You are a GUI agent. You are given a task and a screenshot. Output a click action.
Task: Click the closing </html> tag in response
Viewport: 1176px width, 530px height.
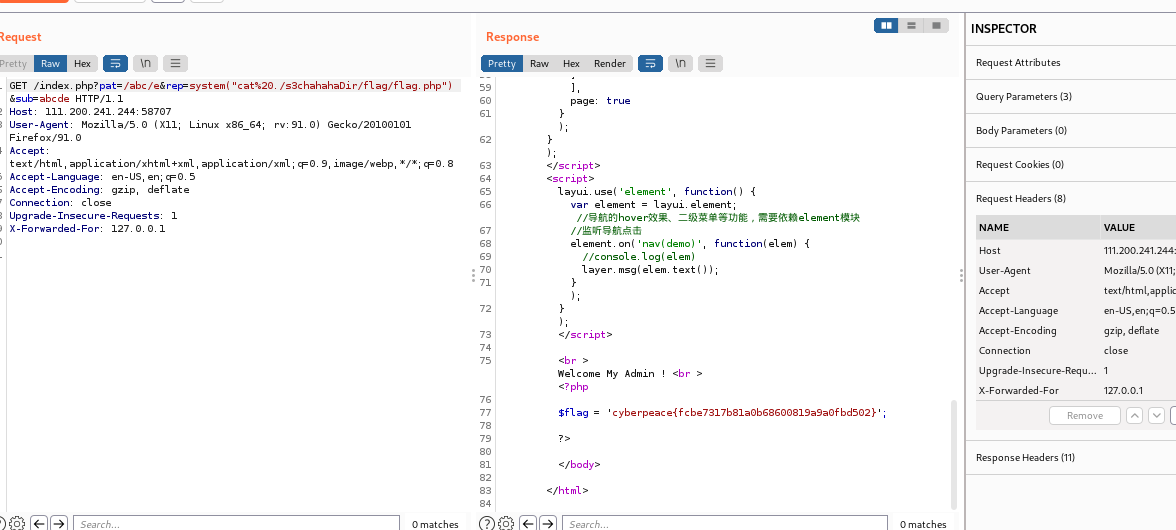pyautogui.click(x=567, y=490)
